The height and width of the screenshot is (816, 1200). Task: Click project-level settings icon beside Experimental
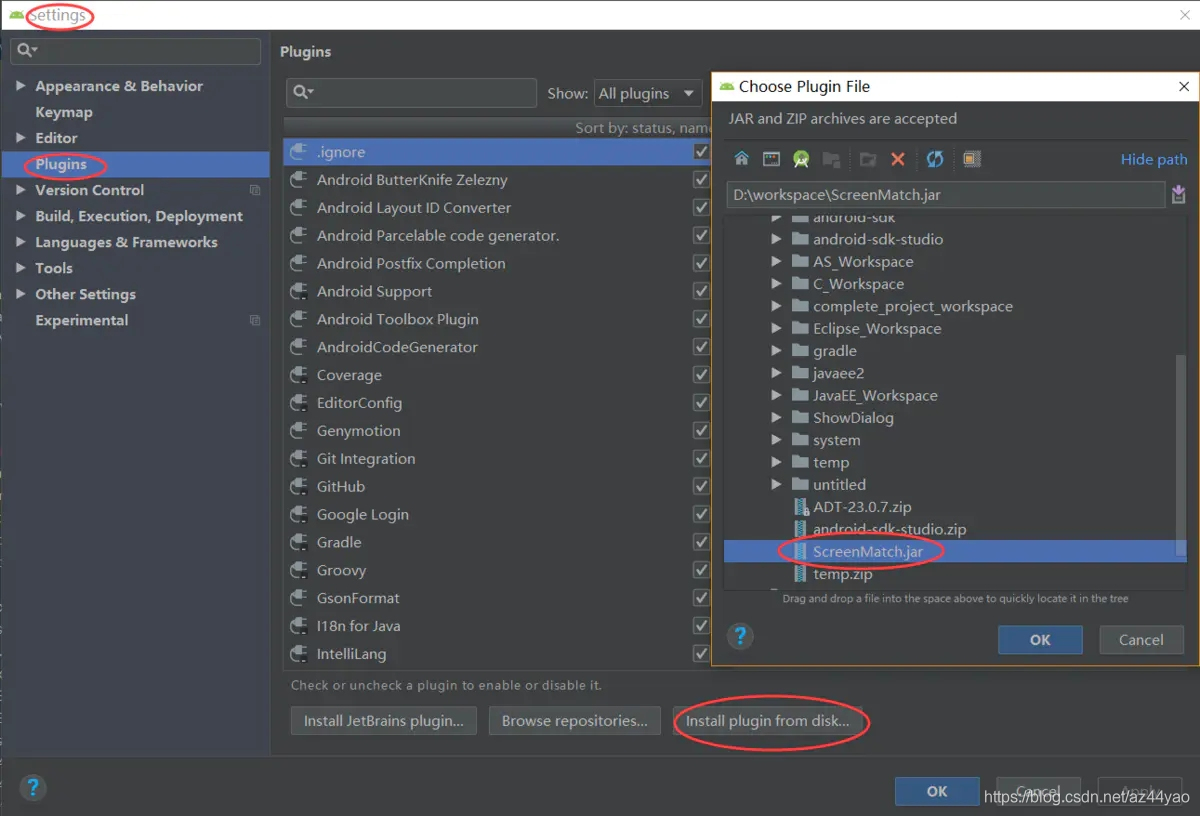pyautogui.click(x=255, y=320)
